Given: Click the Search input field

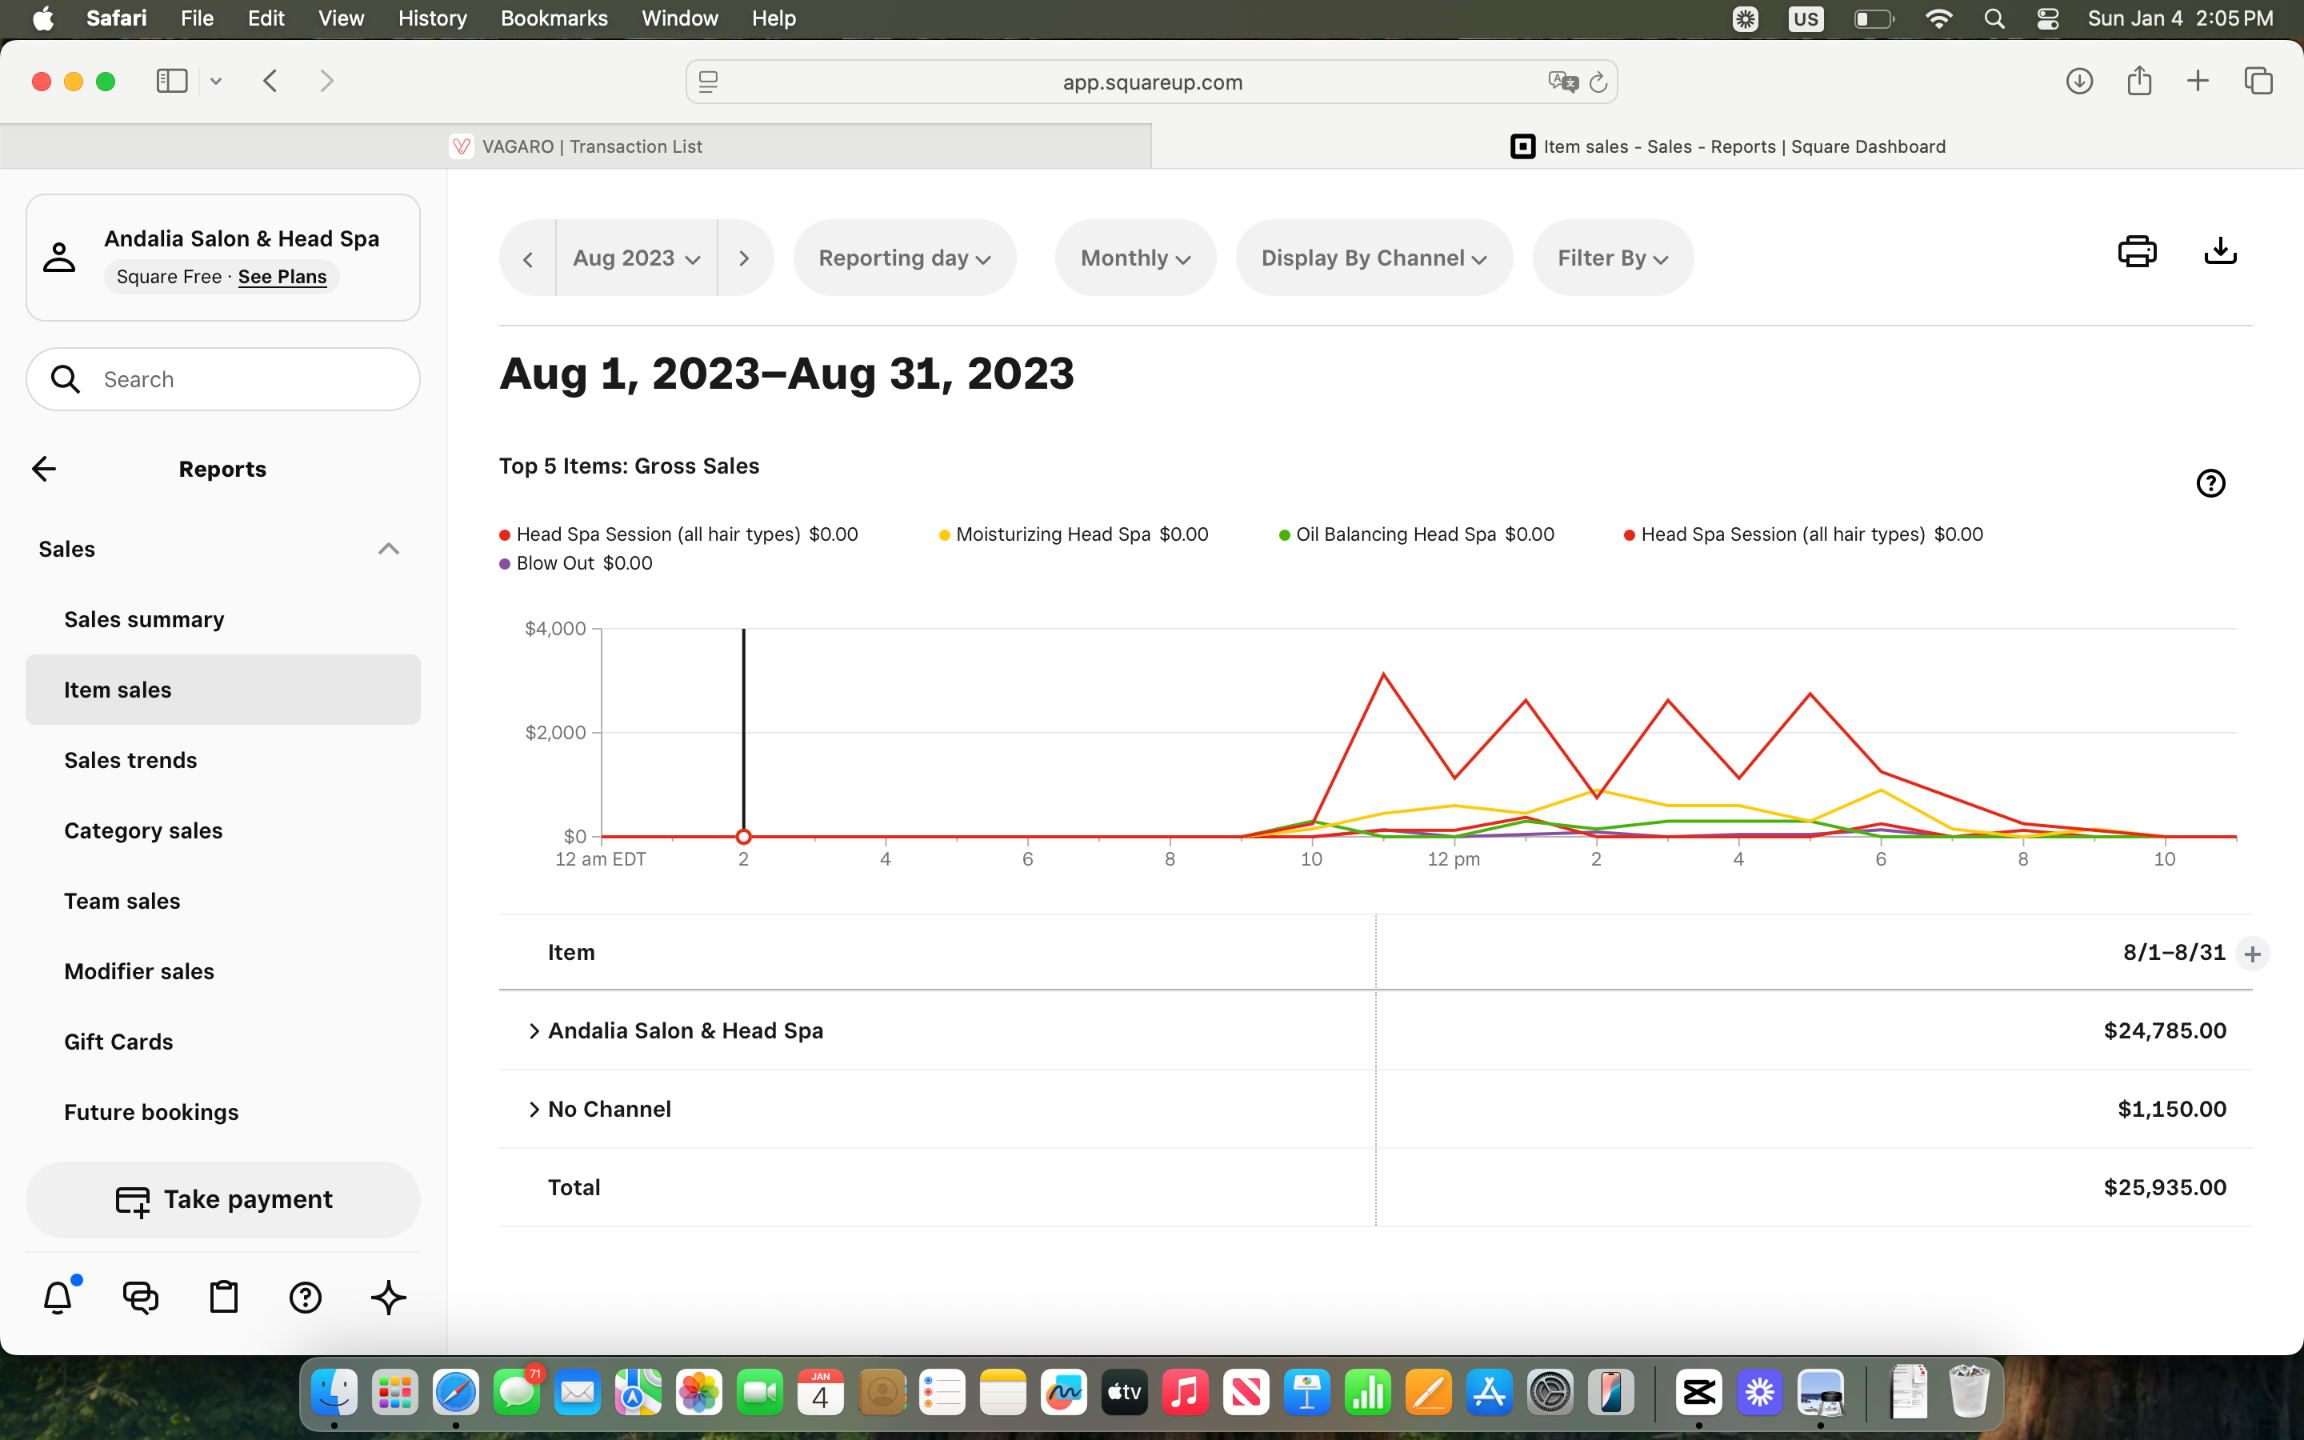Looking at the screenshot, I should pos(240,380).
